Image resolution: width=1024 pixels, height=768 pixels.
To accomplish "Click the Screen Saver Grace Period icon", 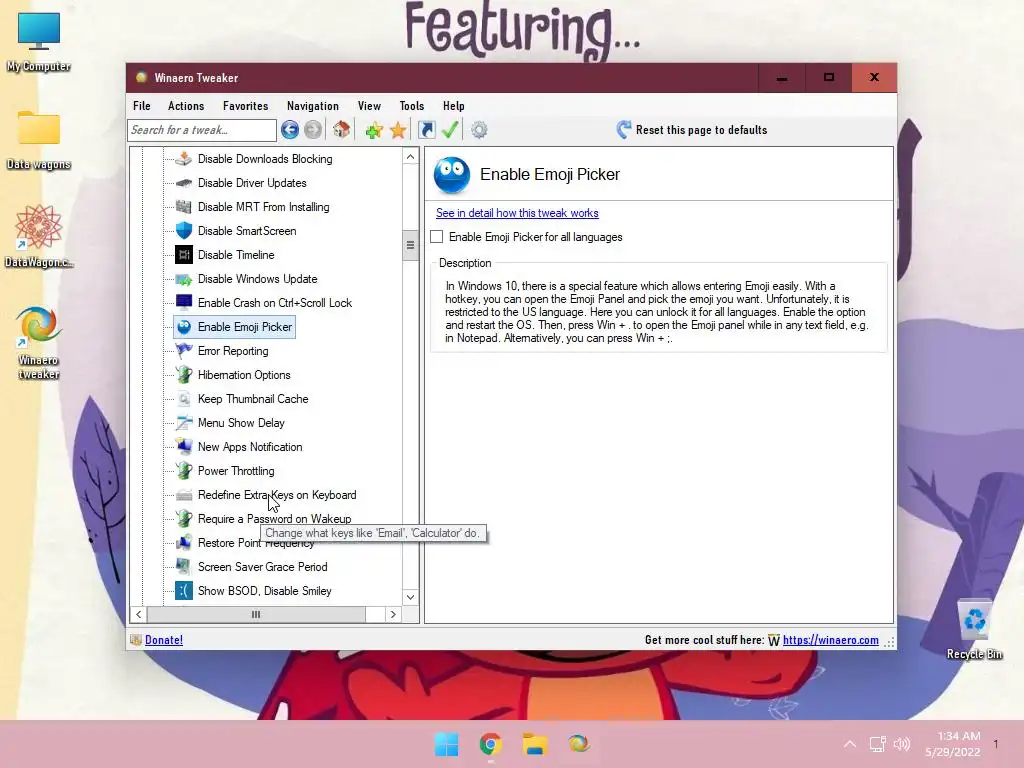I will click(184, 567).
